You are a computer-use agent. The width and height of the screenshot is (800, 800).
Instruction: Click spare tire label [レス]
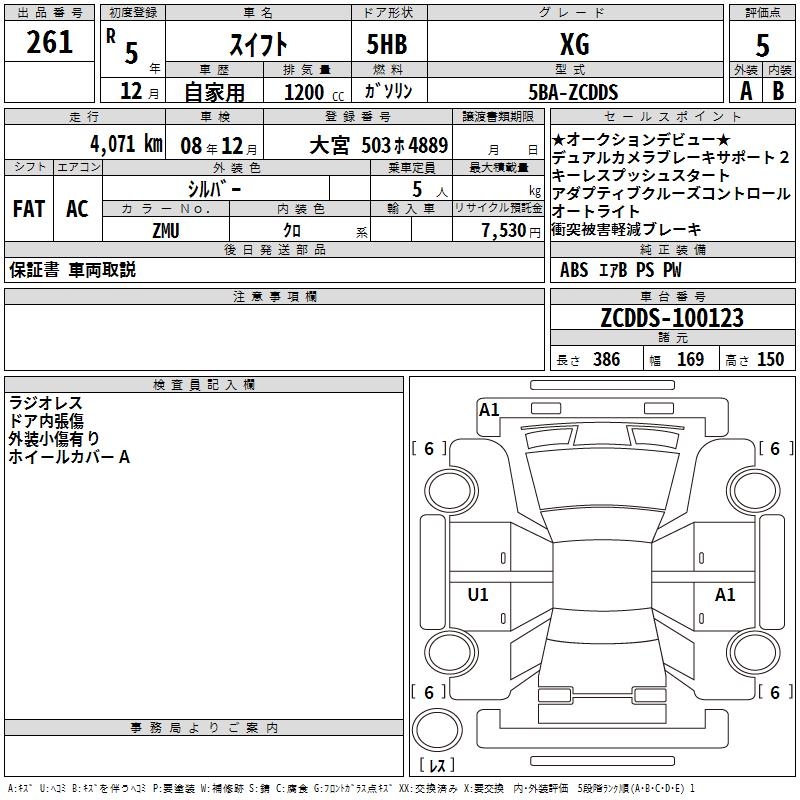pos(437,765)
